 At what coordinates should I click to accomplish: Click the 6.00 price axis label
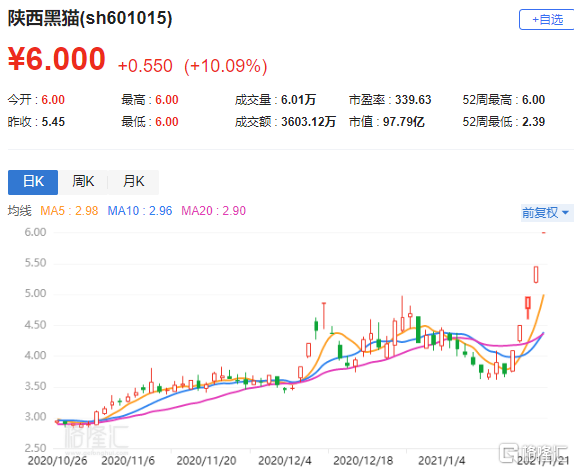click(x=36, y=232)
